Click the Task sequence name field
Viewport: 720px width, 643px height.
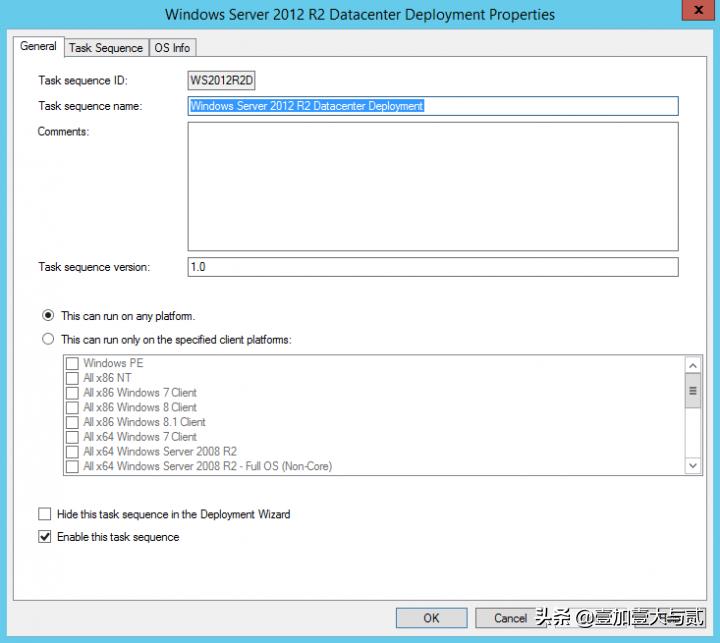[433, 106]
